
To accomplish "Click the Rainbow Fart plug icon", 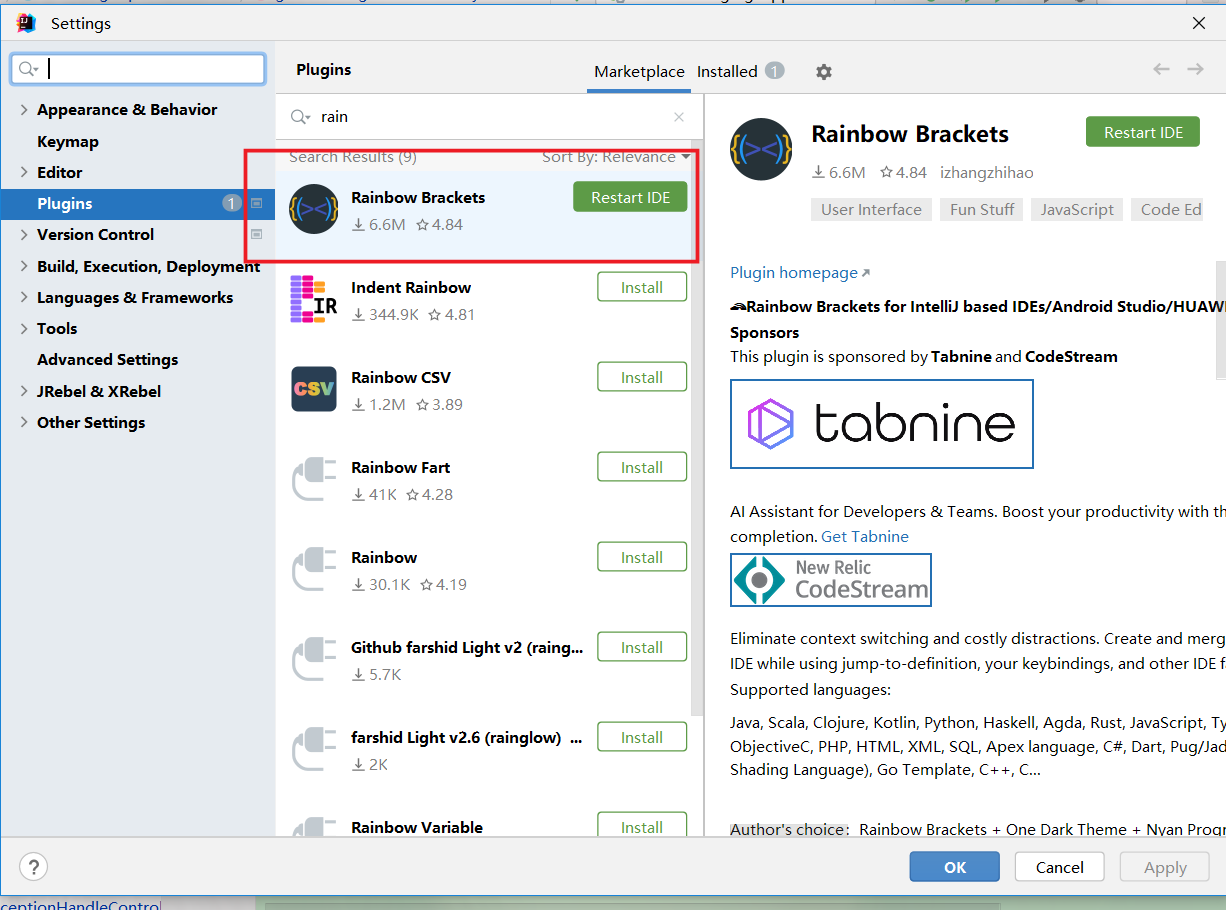I will coord(314,480).
